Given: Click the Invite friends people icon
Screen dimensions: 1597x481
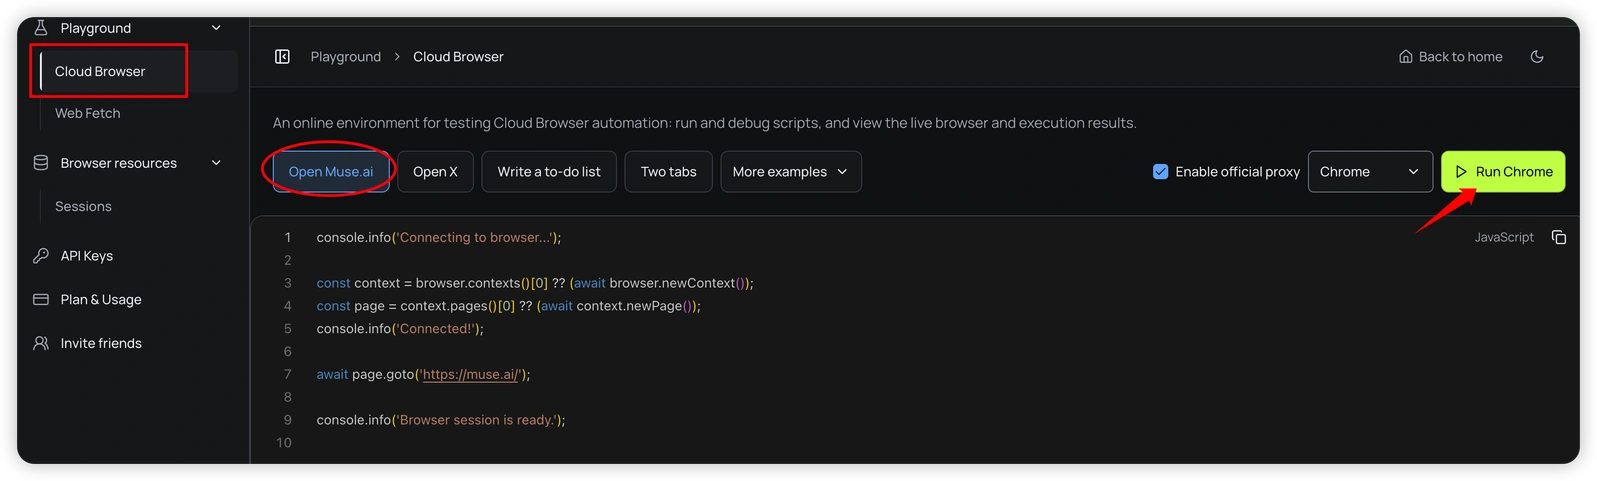Looking at the screenshot, I should coord(41,343).
